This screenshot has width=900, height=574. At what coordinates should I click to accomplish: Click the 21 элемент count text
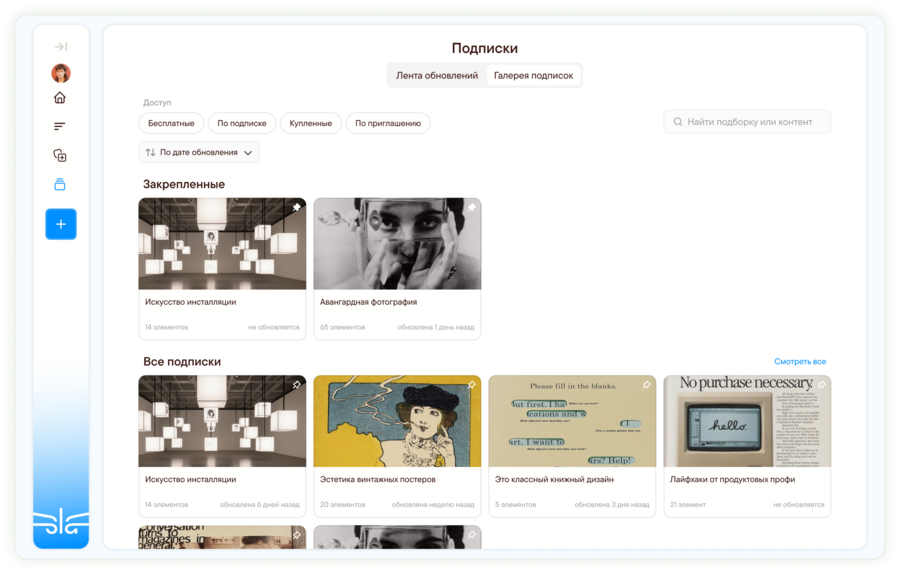[x=688, y=505]
